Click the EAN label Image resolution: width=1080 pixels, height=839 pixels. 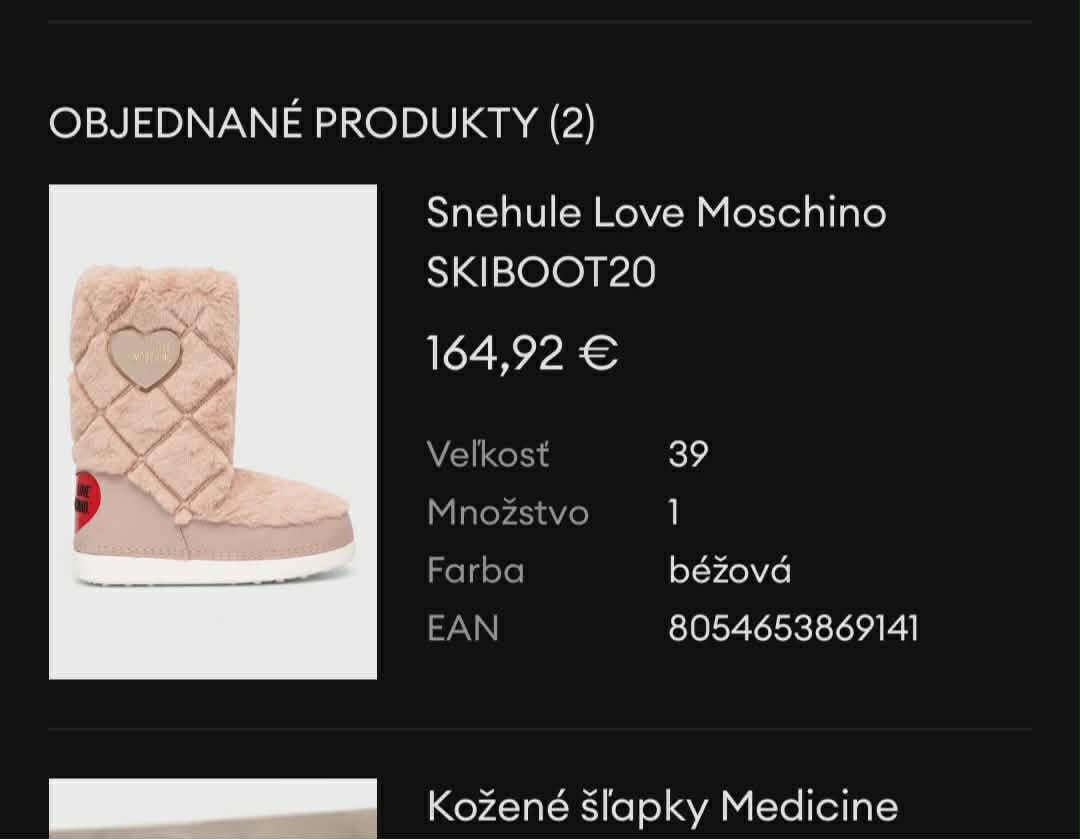462,628
